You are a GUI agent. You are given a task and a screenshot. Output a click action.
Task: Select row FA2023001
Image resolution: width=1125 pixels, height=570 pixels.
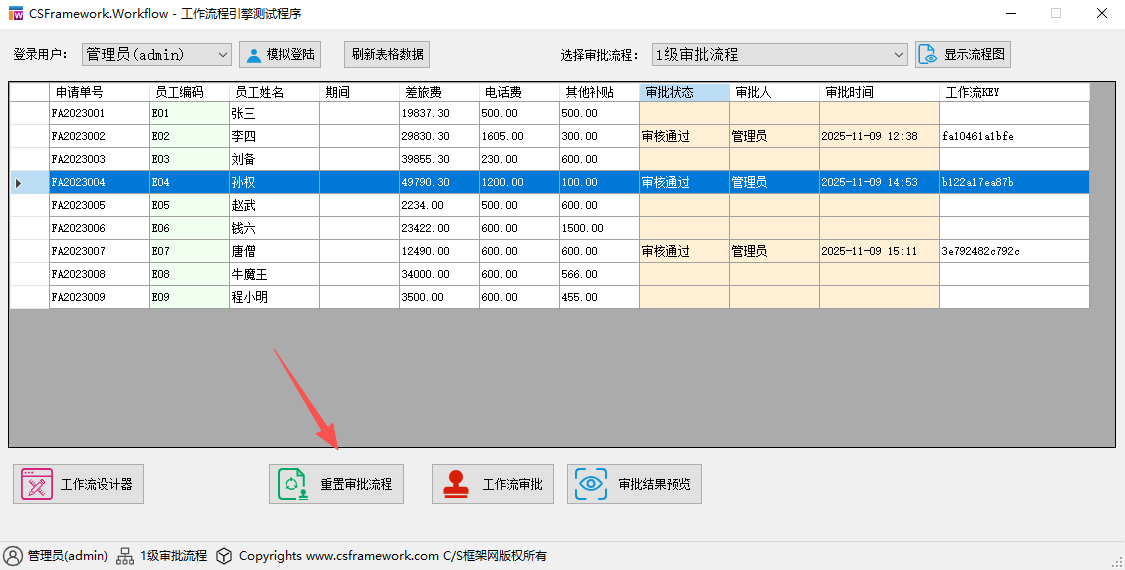550,113
